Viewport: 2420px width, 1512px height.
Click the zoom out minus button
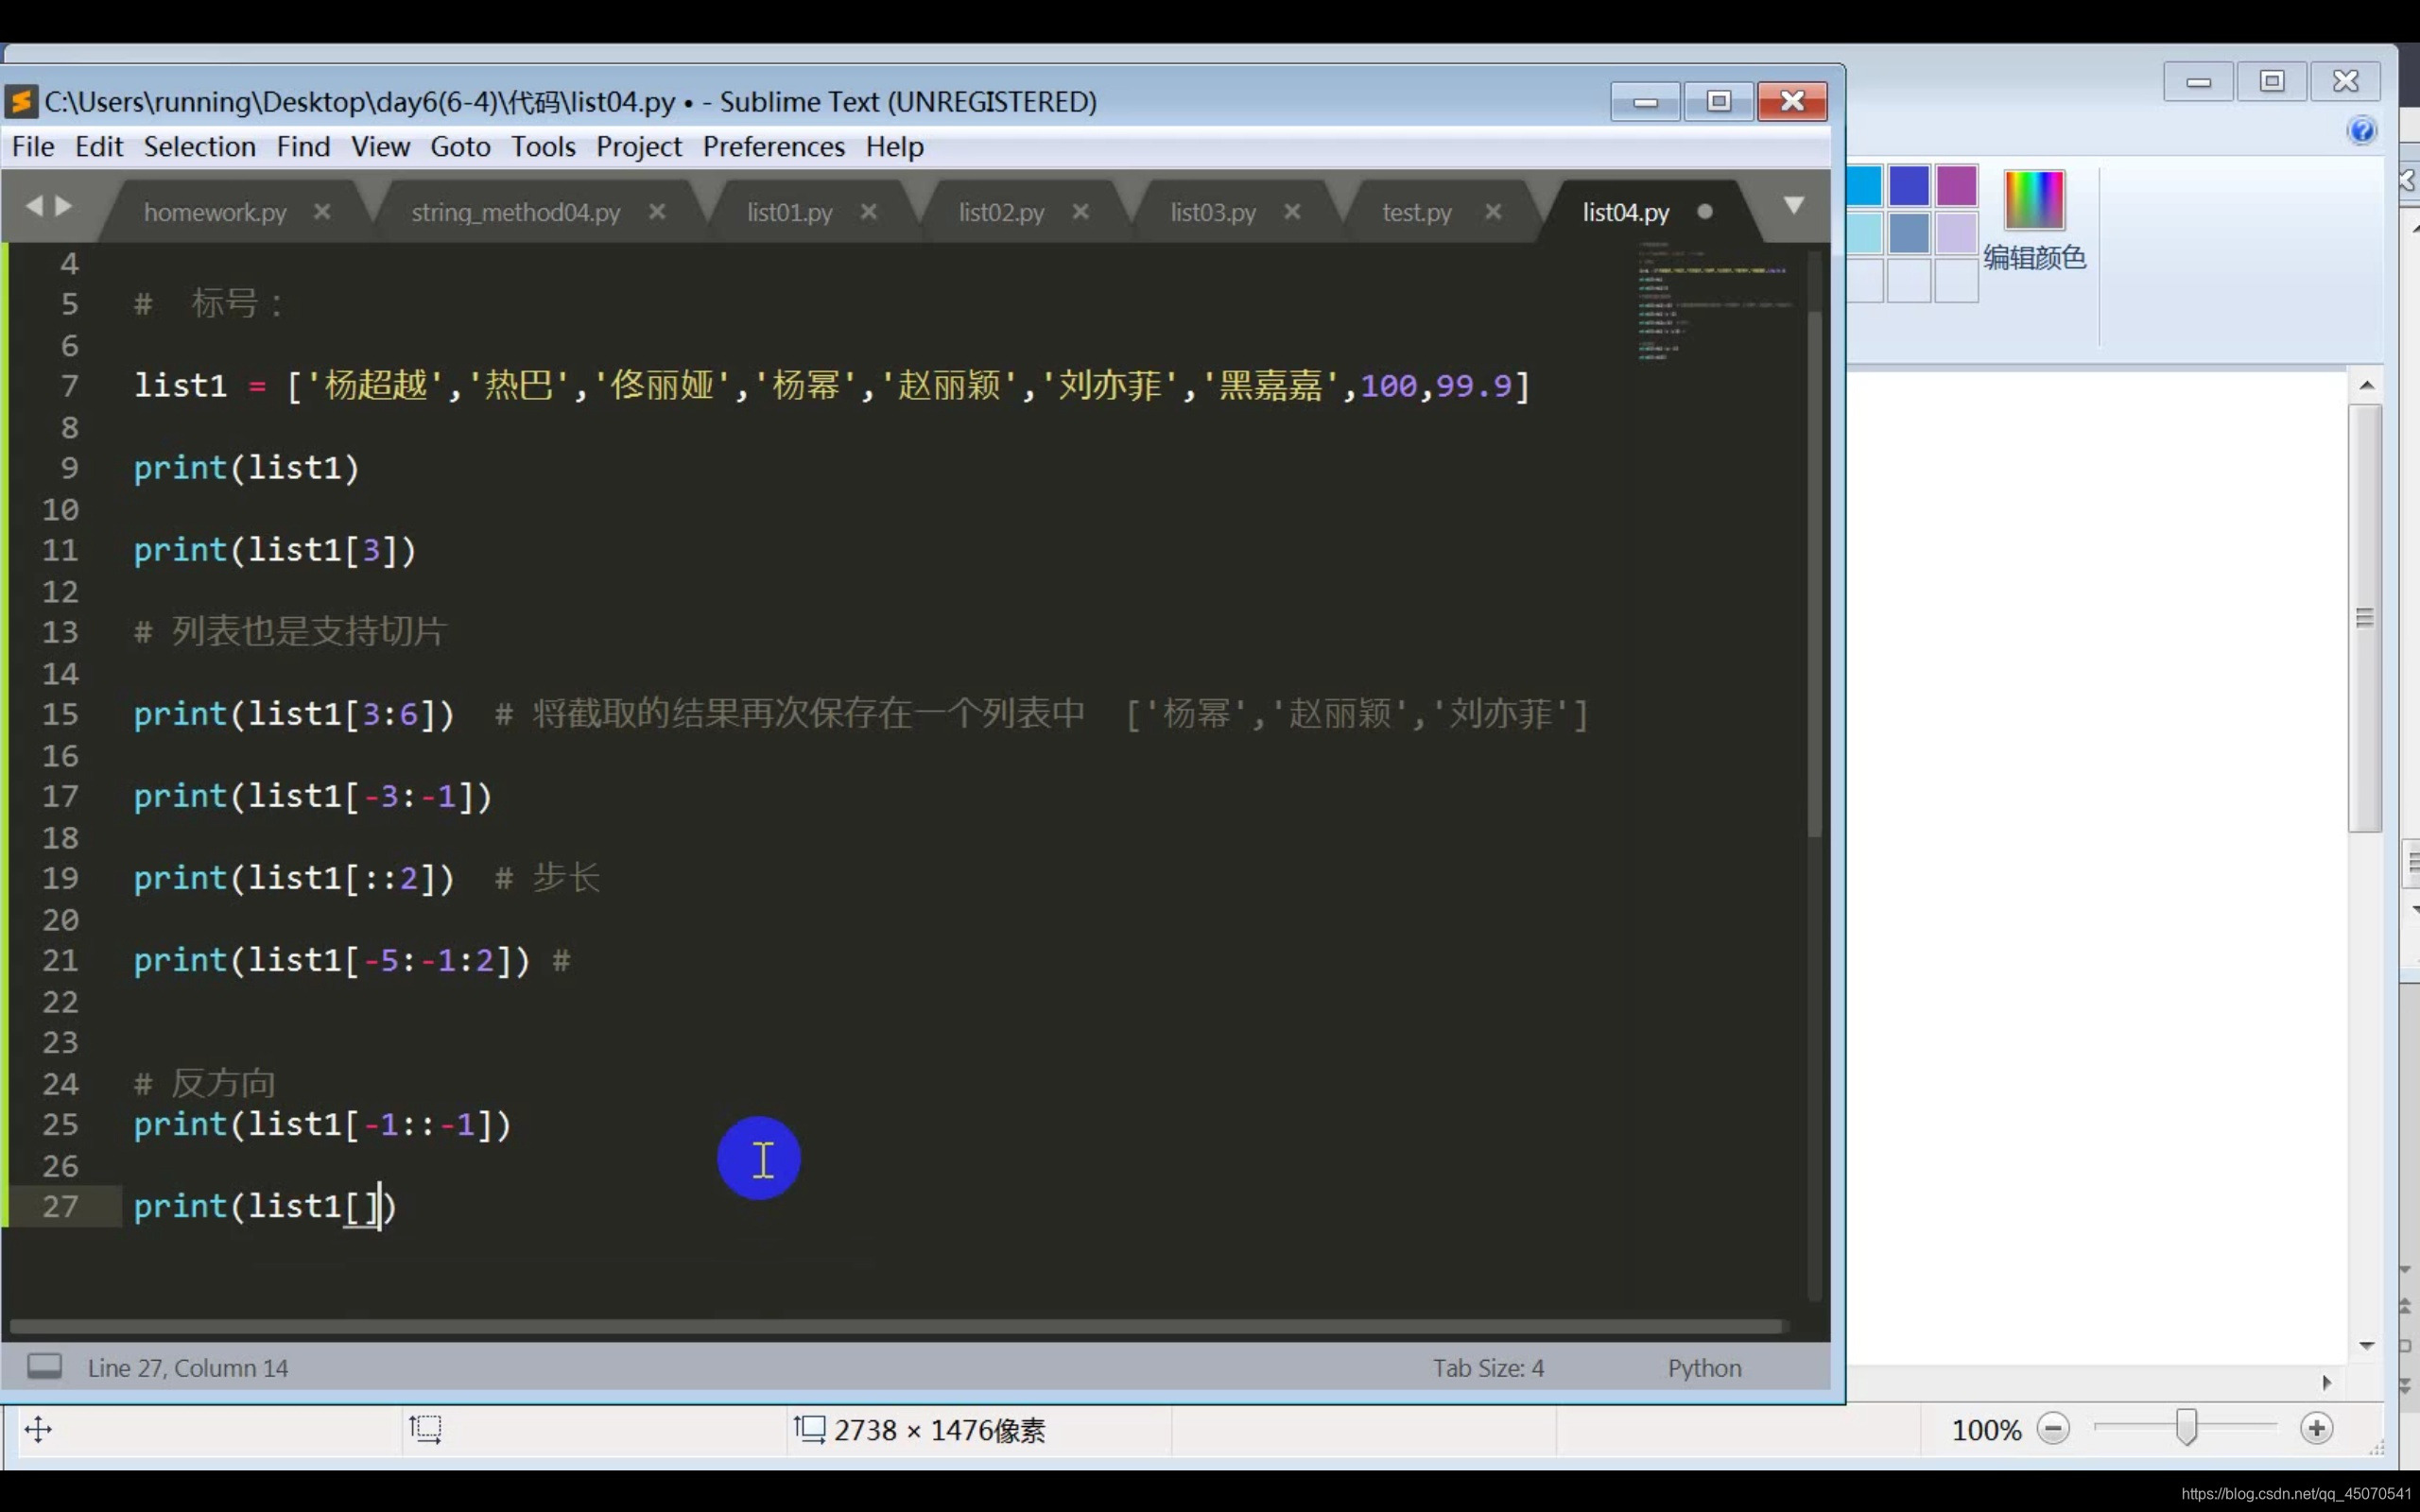[x=2053, y=1429]
